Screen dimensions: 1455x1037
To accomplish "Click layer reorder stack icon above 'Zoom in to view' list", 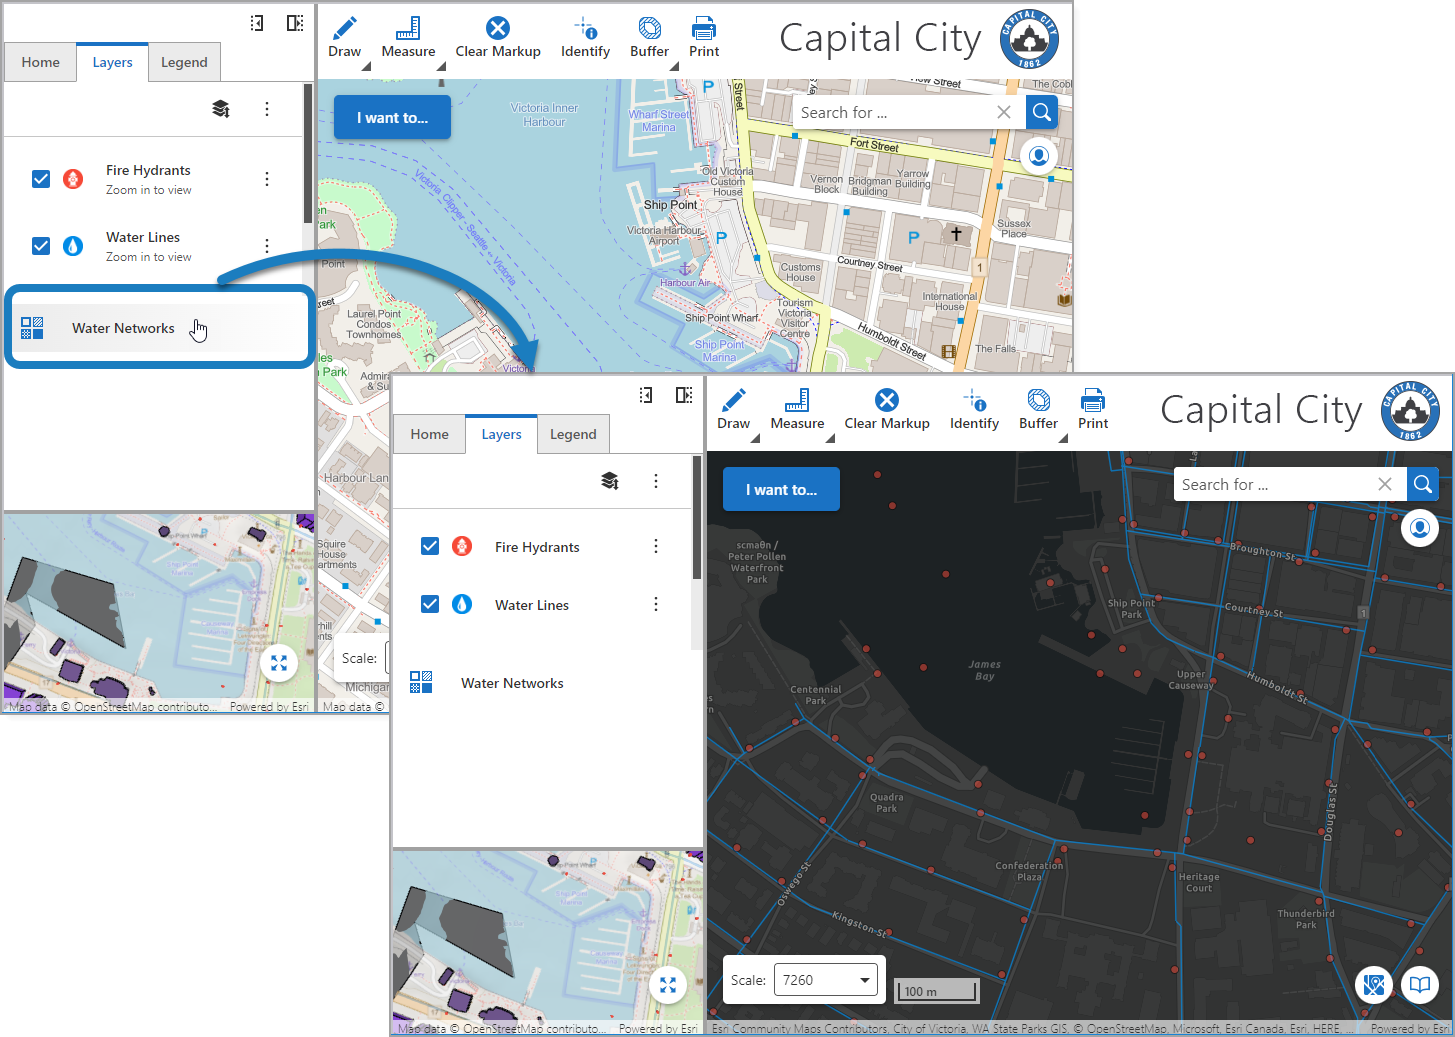I will 221,109.
